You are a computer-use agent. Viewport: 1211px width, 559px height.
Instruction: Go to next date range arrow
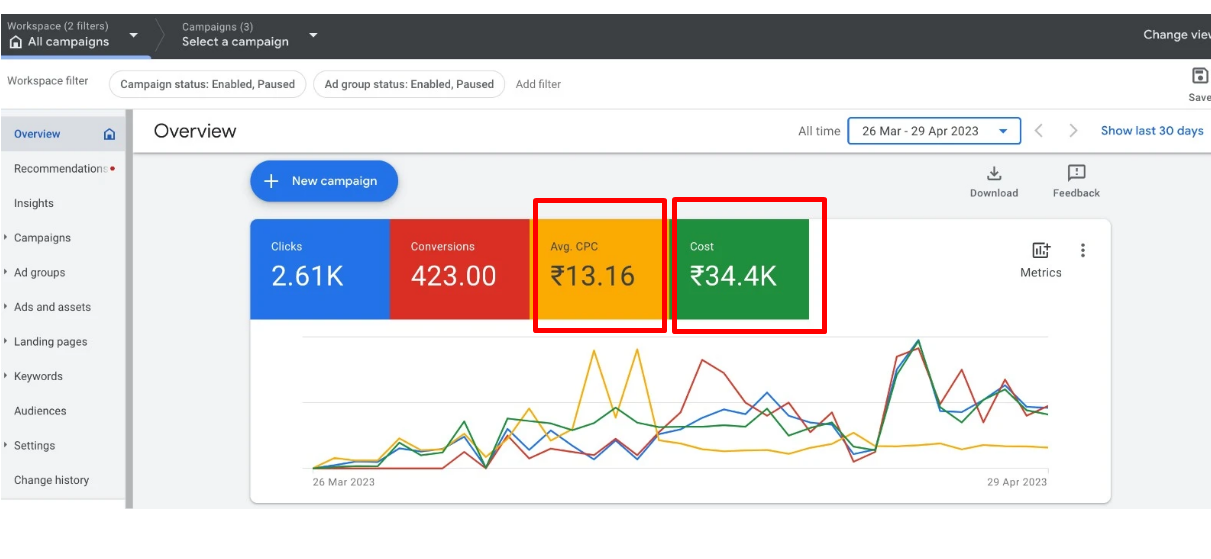[x=1073, y=131]
